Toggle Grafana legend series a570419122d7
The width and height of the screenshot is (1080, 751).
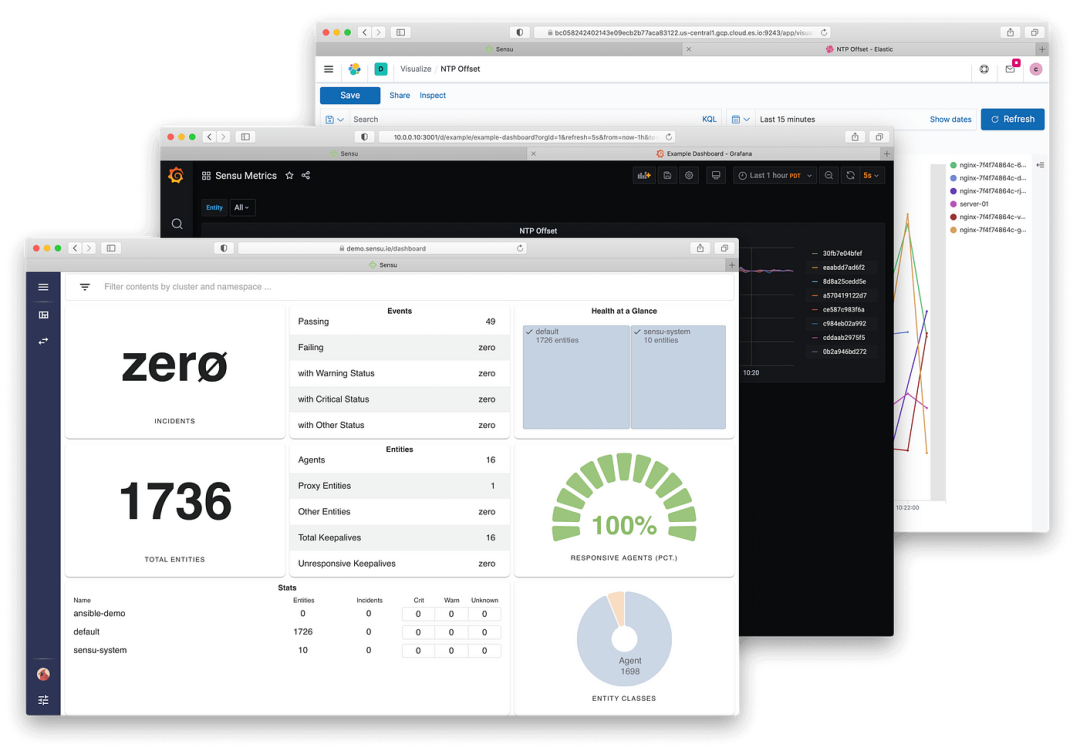[844, 296]
